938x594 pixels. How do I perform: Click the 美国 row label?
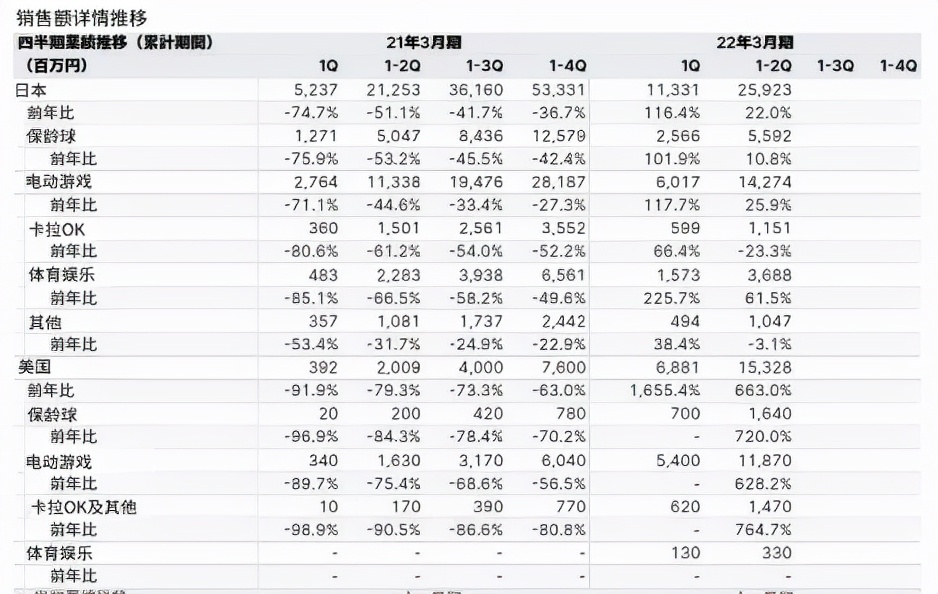31,367
